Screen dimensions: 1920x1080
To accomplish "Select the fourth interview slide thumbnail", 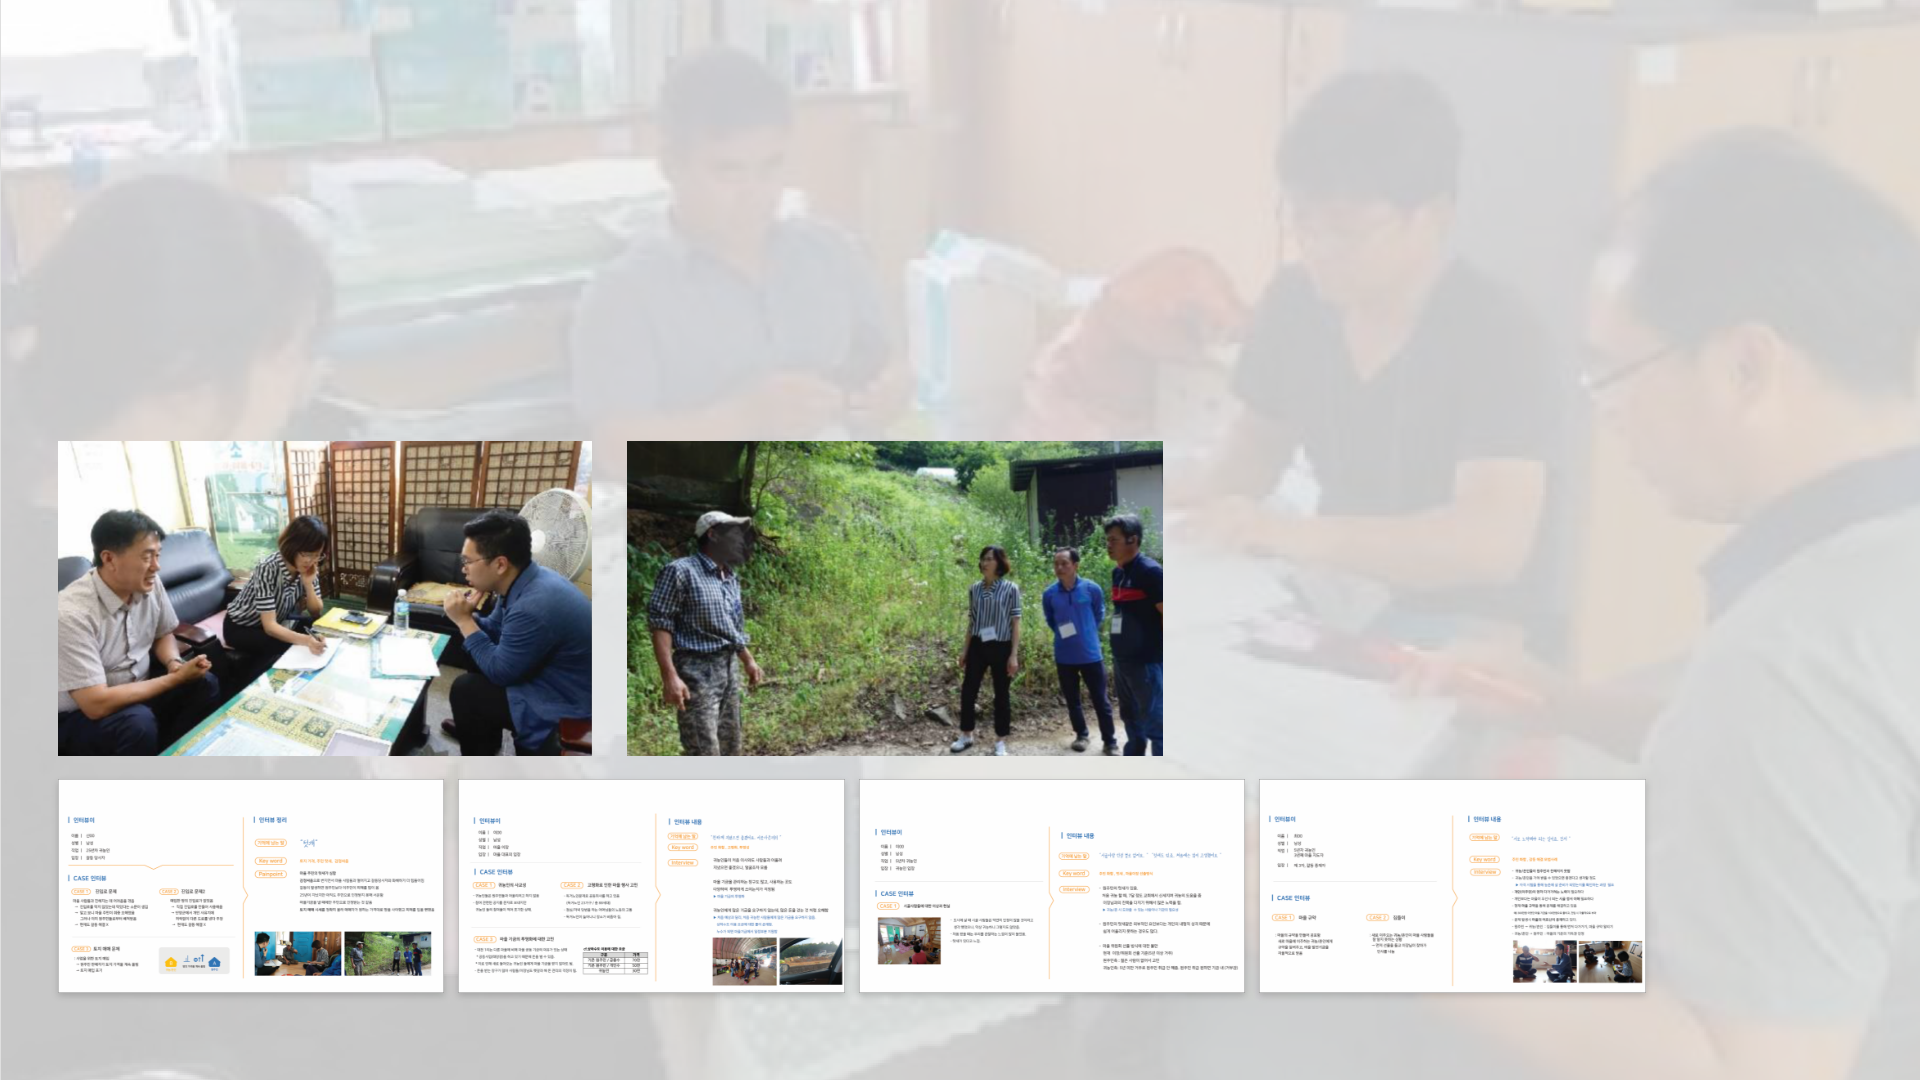I will [x=1451, y=886].
